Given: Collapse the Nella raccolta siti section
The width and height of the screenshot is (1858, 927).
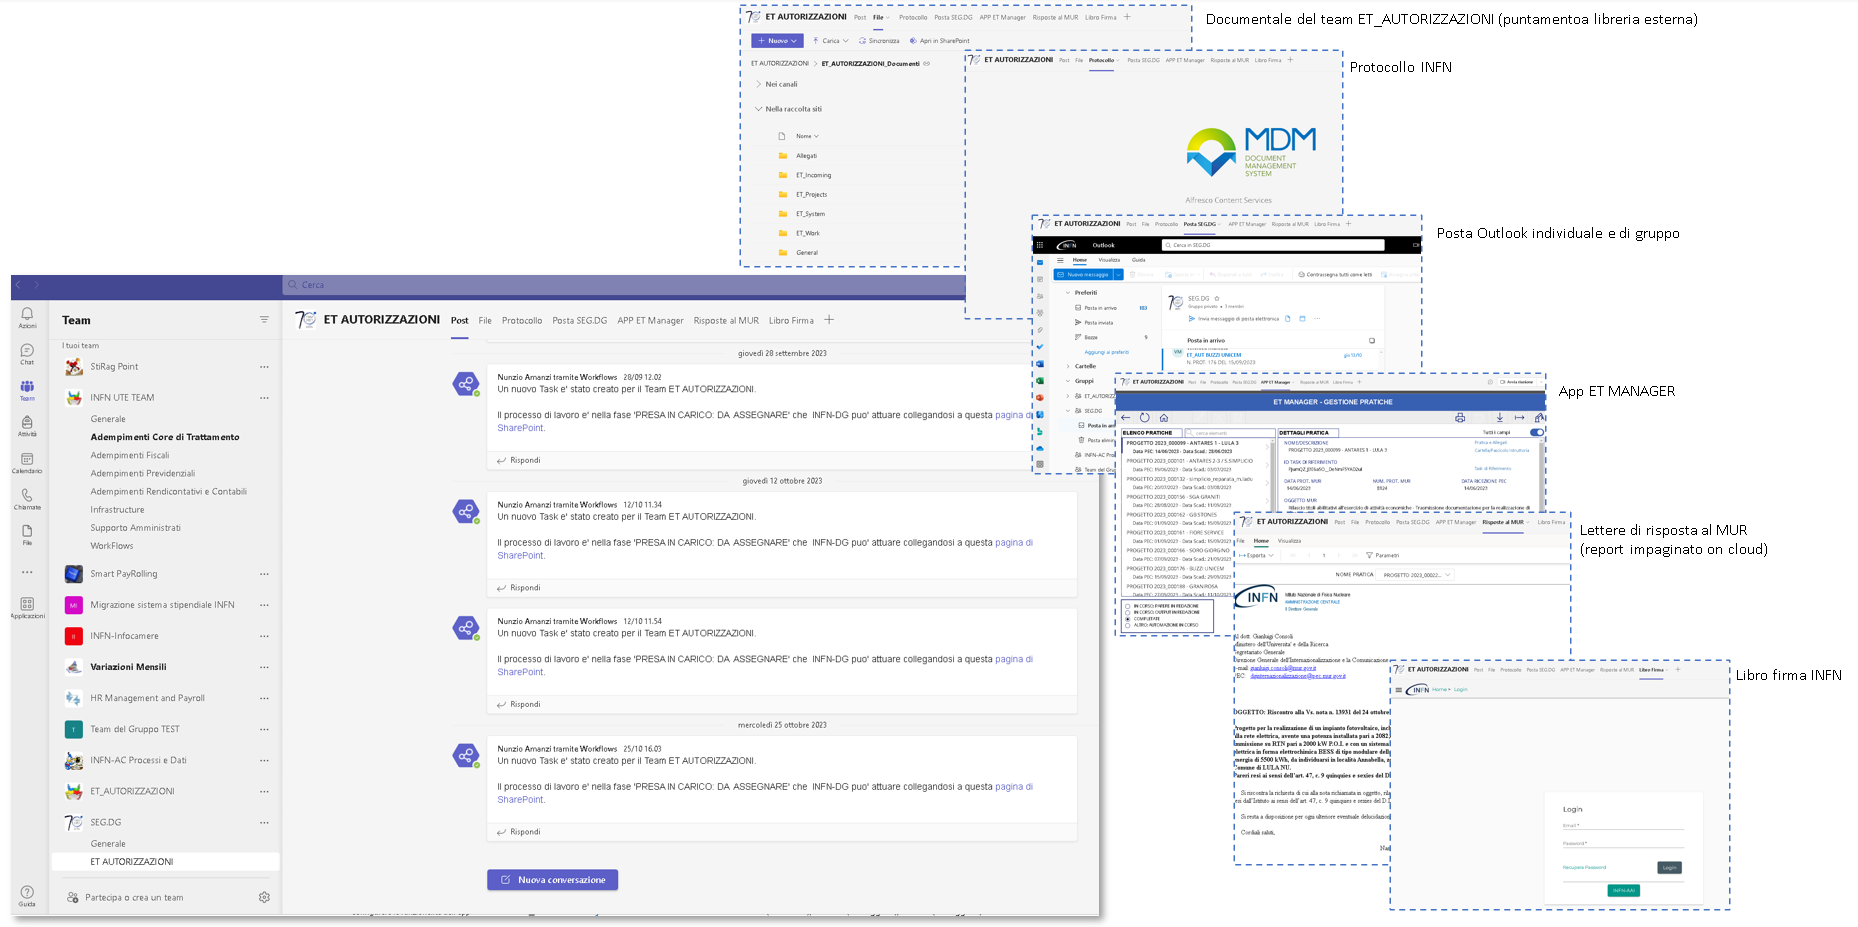Looking at the screenshot, I should click(x=759, y=109).
